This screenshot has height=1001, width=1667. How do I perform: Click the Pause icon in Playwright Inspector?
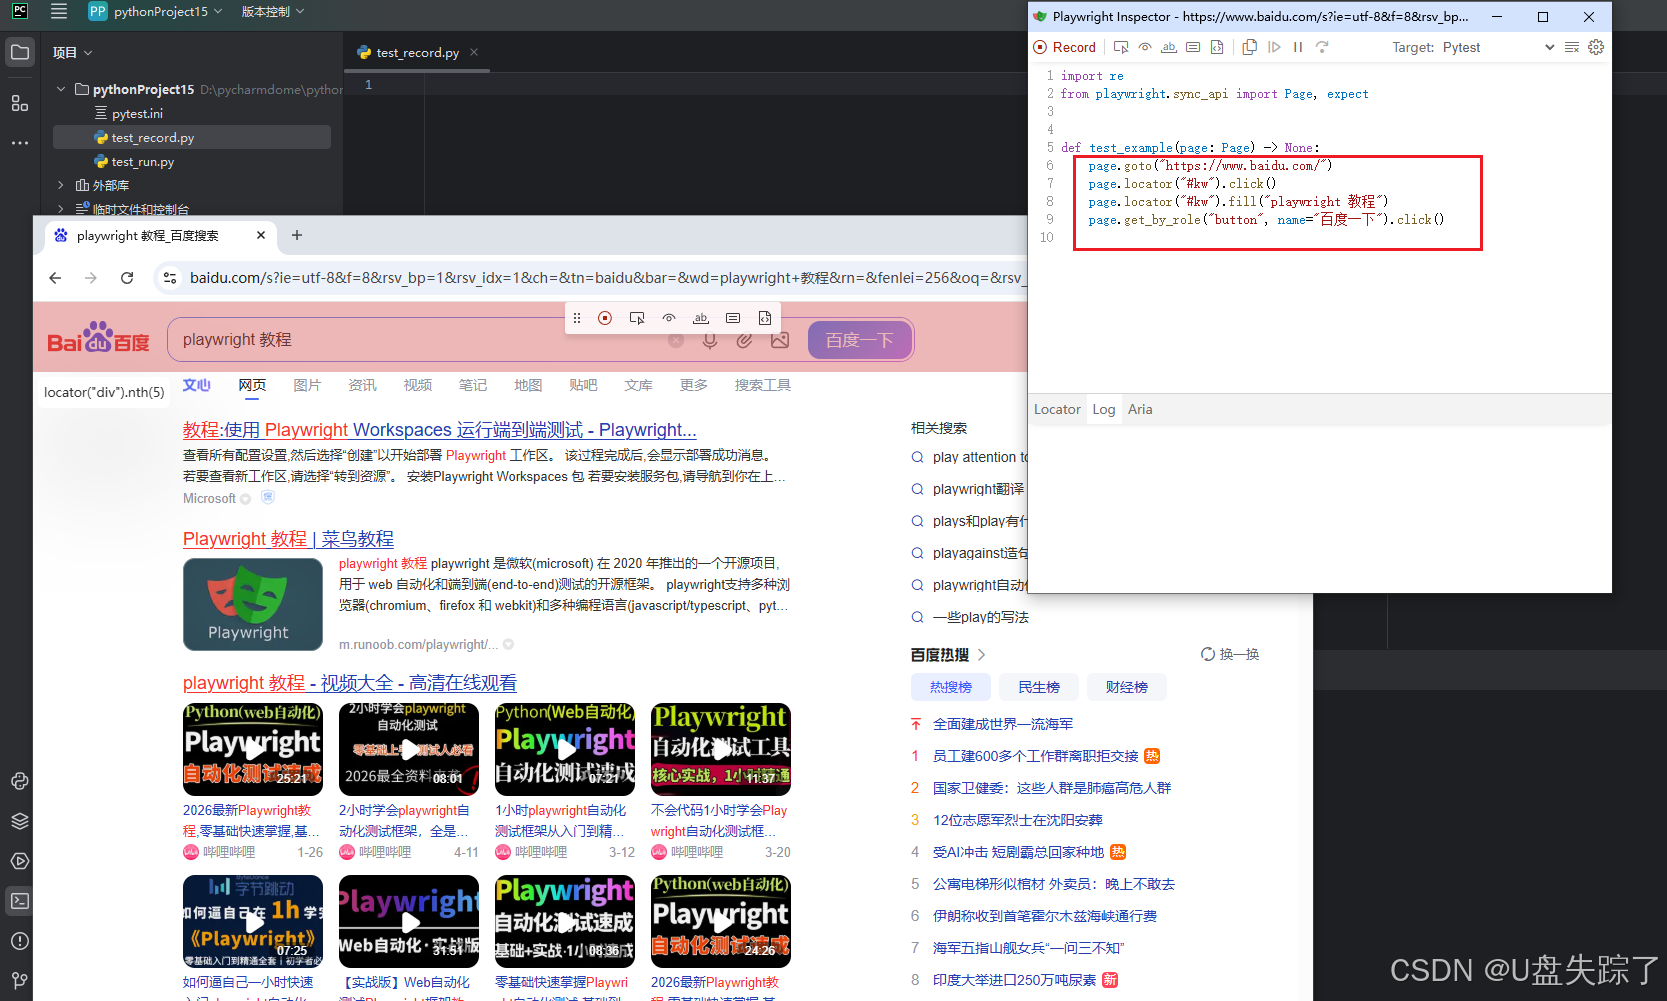pyautogui.click(x=1298, y=47)
